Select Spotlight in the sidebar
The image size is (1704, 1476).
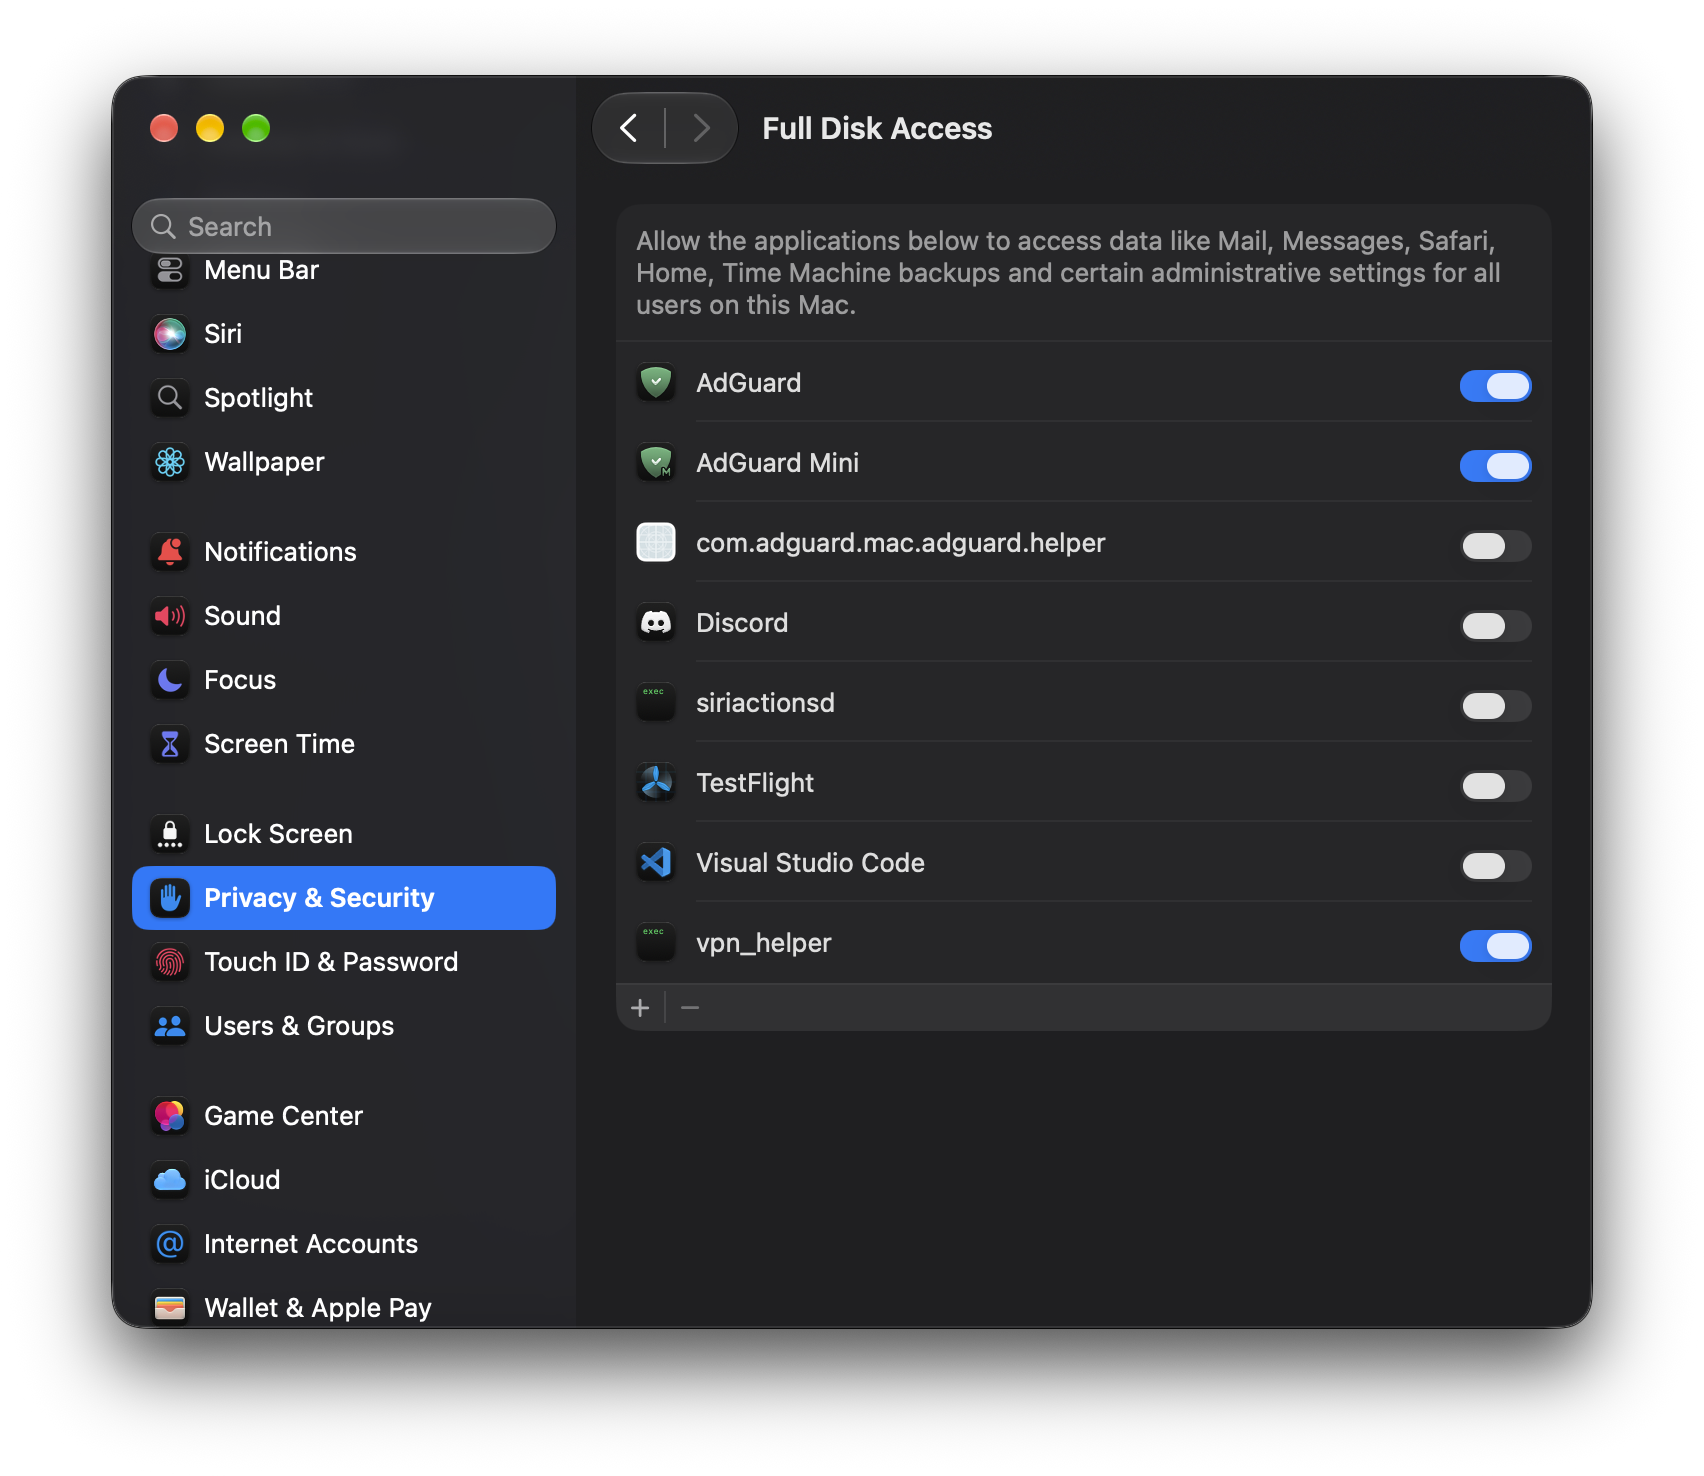point(343,398)
